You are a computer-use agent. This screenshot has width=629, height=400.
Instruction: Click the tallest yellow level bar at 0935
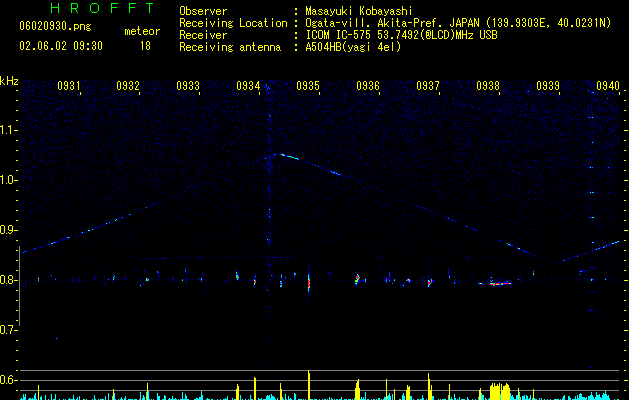(x=308, y=385)
